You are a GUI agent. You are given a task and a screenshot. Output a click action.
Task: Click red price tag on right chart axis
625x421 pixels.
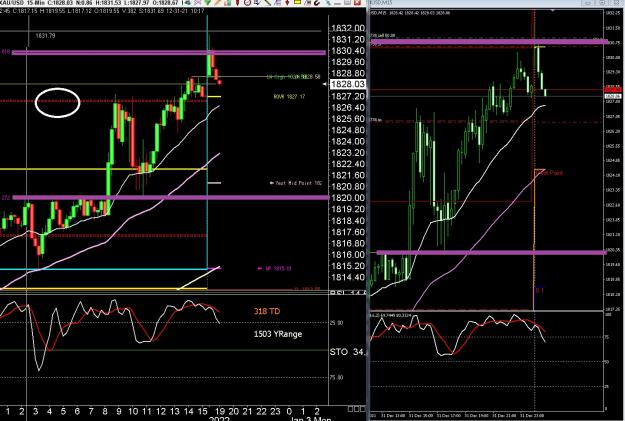click(x=613, y=89)
